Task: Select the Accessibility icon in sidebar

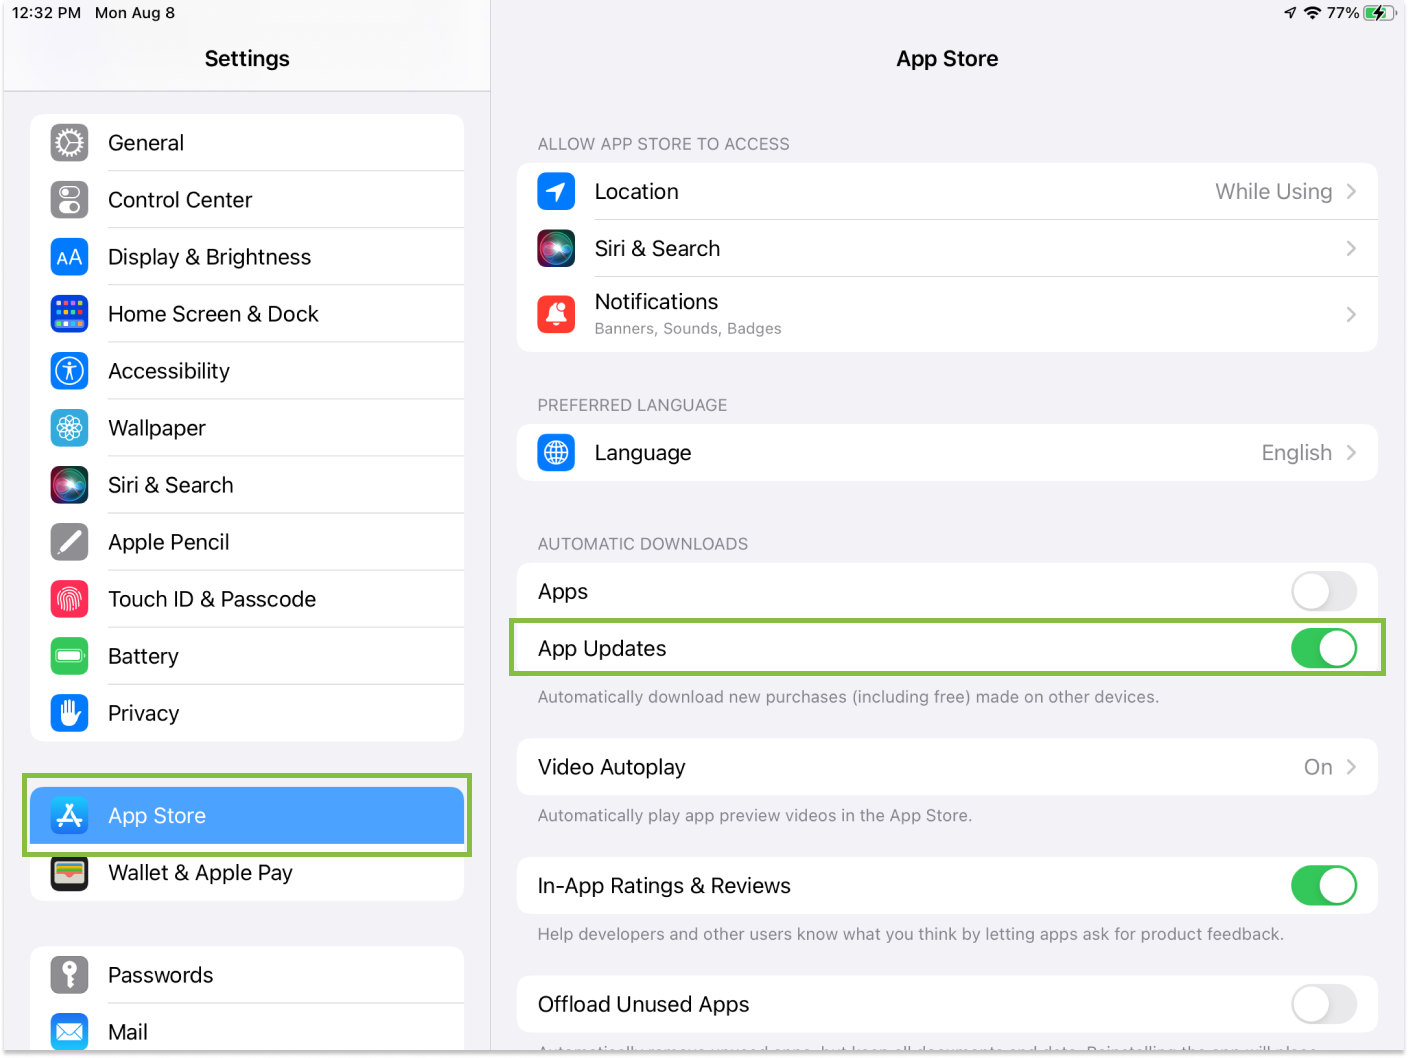Action: 69,371
